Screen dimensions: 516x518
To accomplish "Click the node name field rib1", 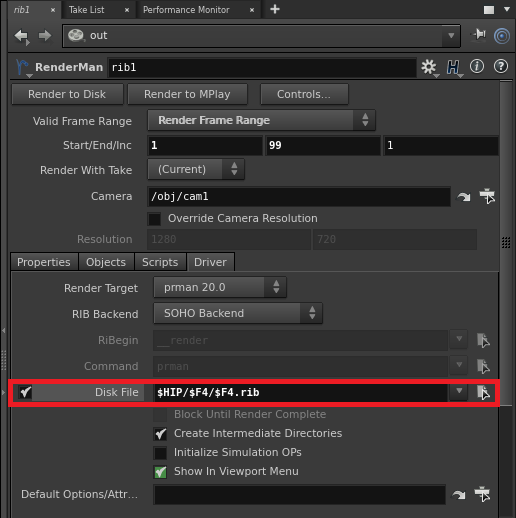I will pyautogui.click(x=262, y=67).
